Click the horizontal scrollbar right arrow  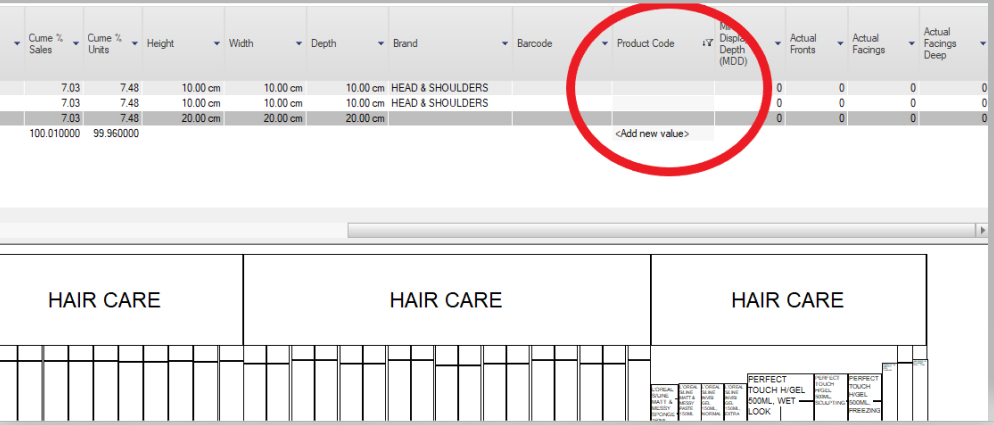[983, 230]
